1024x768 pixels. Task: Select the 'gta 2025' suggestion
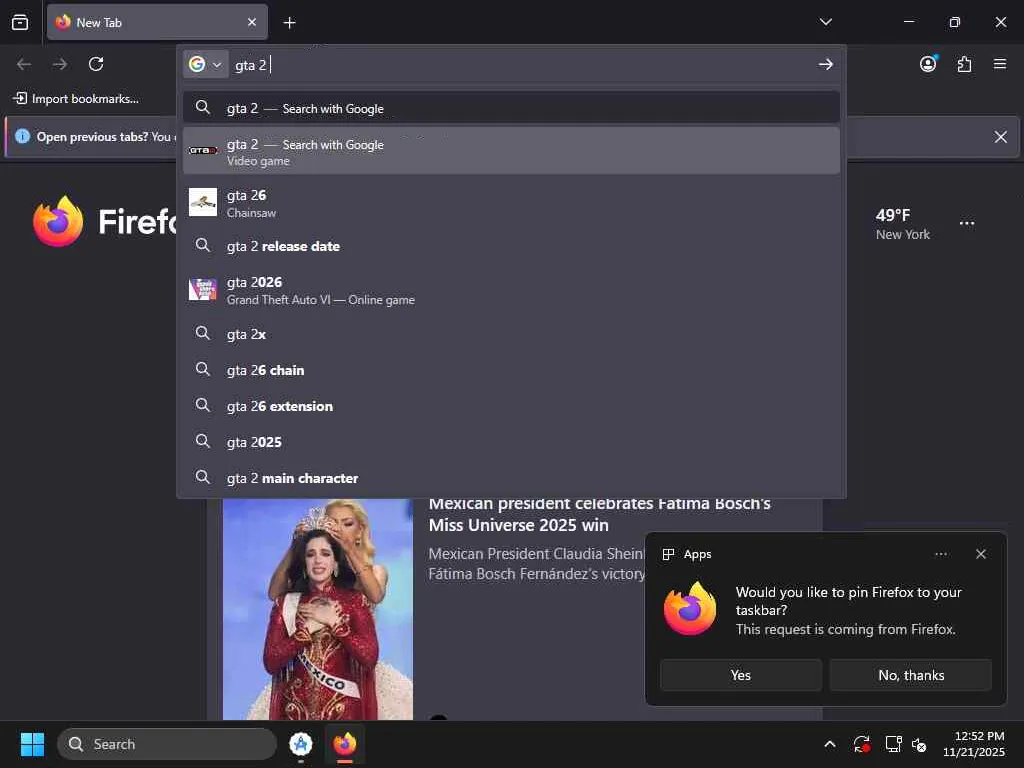[x=511, y=441]
